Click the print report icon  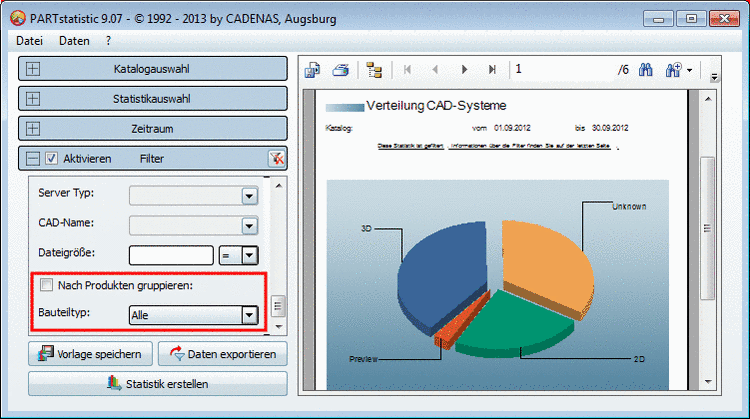(x=341, y=70)
